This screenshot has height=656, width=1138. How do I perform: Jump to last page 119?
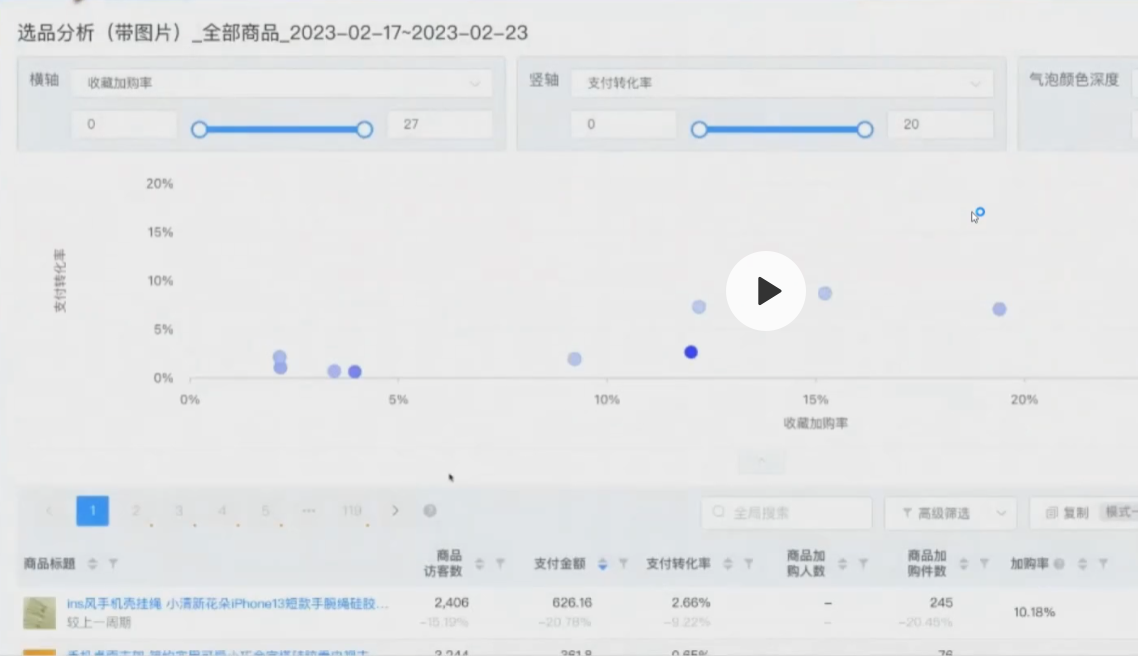(x=351, y=511)
